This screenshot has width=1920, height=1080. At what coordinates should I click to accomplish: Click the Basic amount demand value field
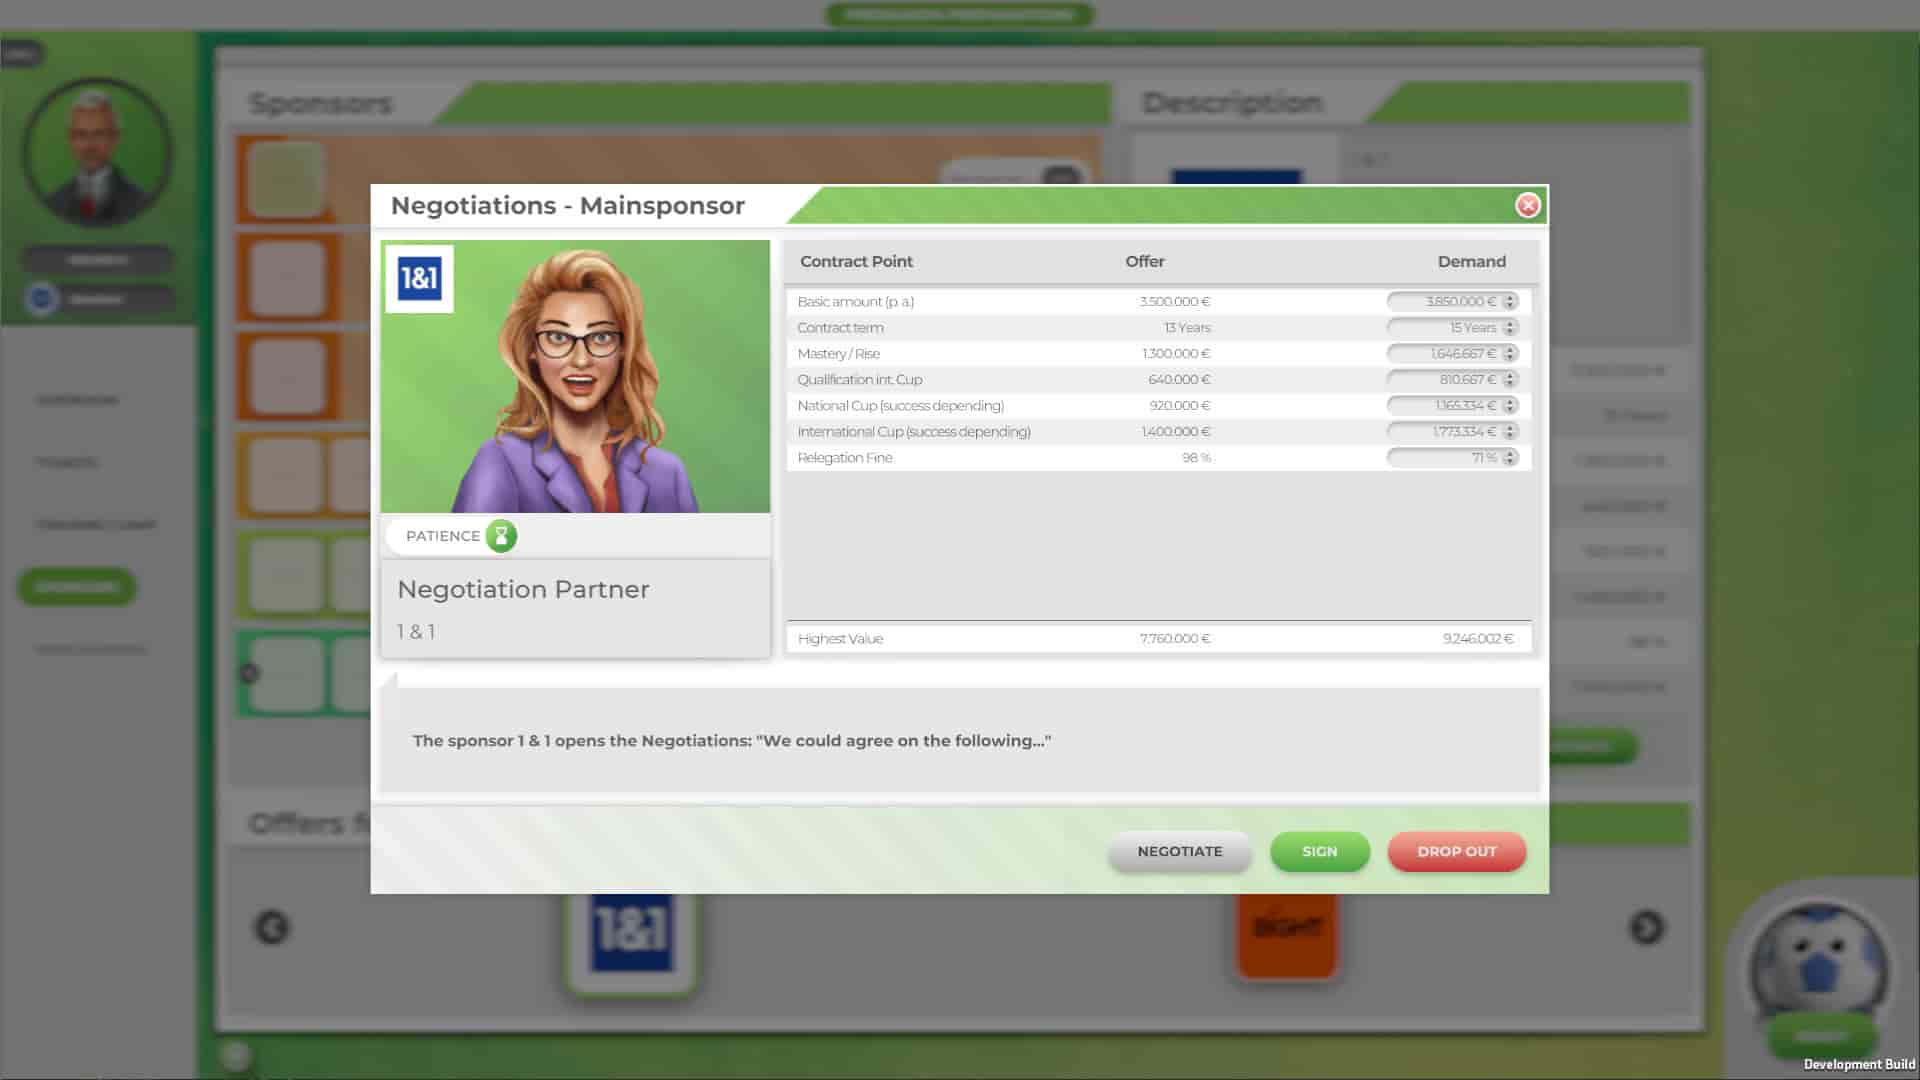coord(1445,301)
